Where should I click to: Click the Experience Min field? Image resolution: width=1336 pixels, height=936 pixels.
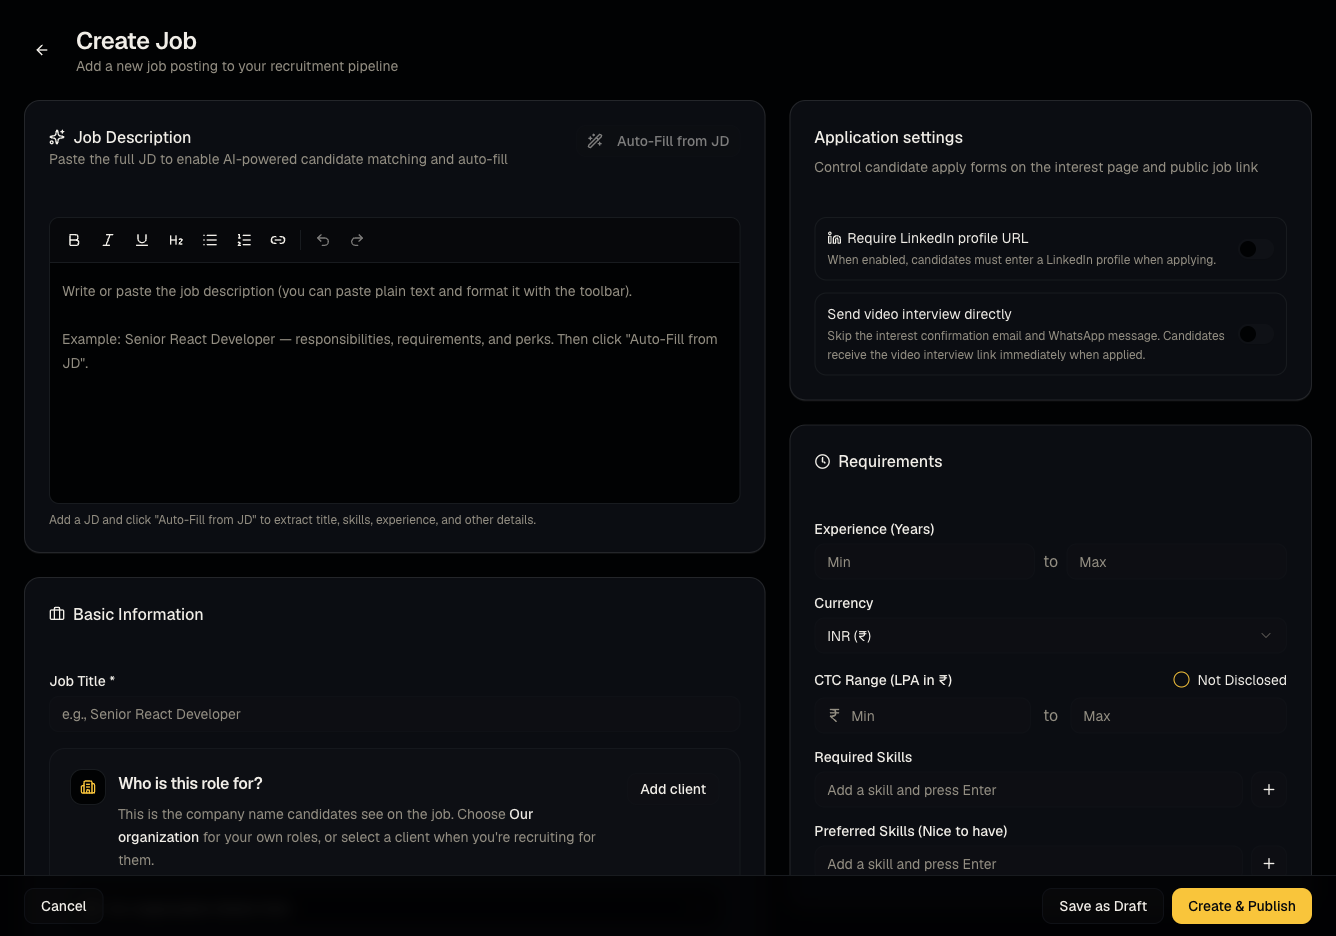pyautogui.click(x=924, y=562)
